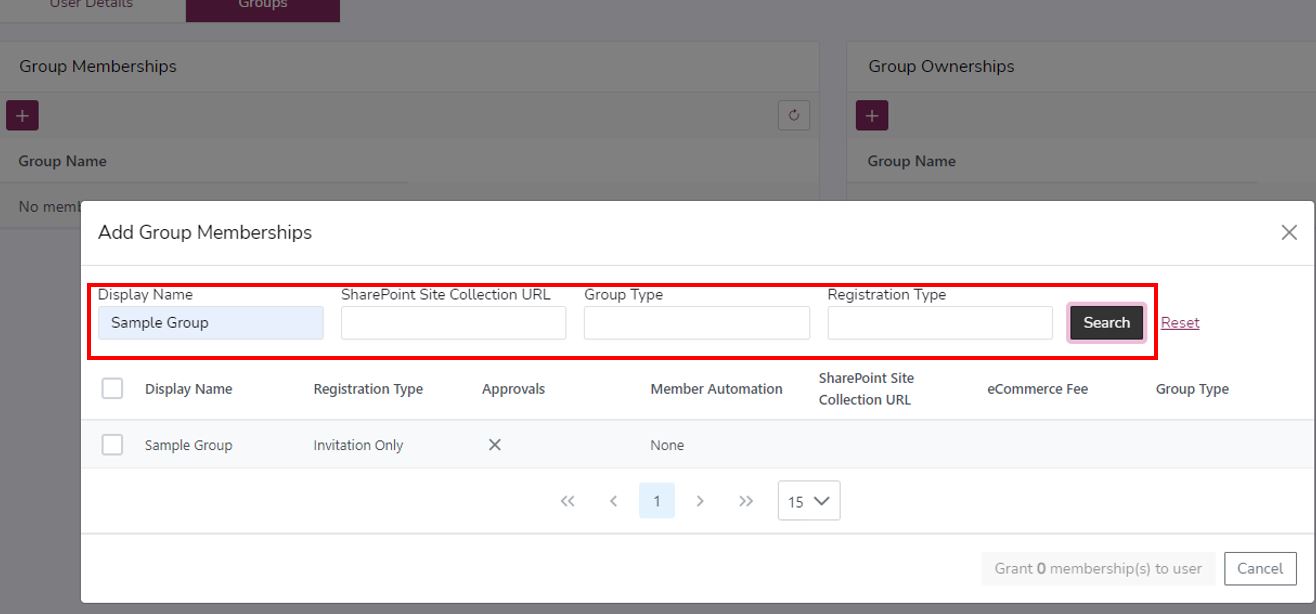Click the plus icon under Group Ownerships
The height and width of the screenshot is (614, 1316).
click(x=871, y=115)
